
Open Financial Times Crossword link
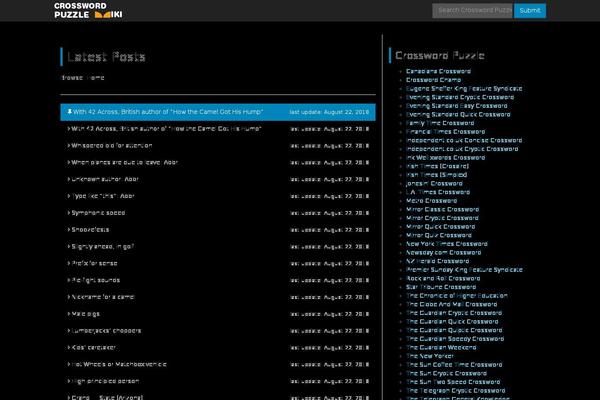(x=445, y=132)
